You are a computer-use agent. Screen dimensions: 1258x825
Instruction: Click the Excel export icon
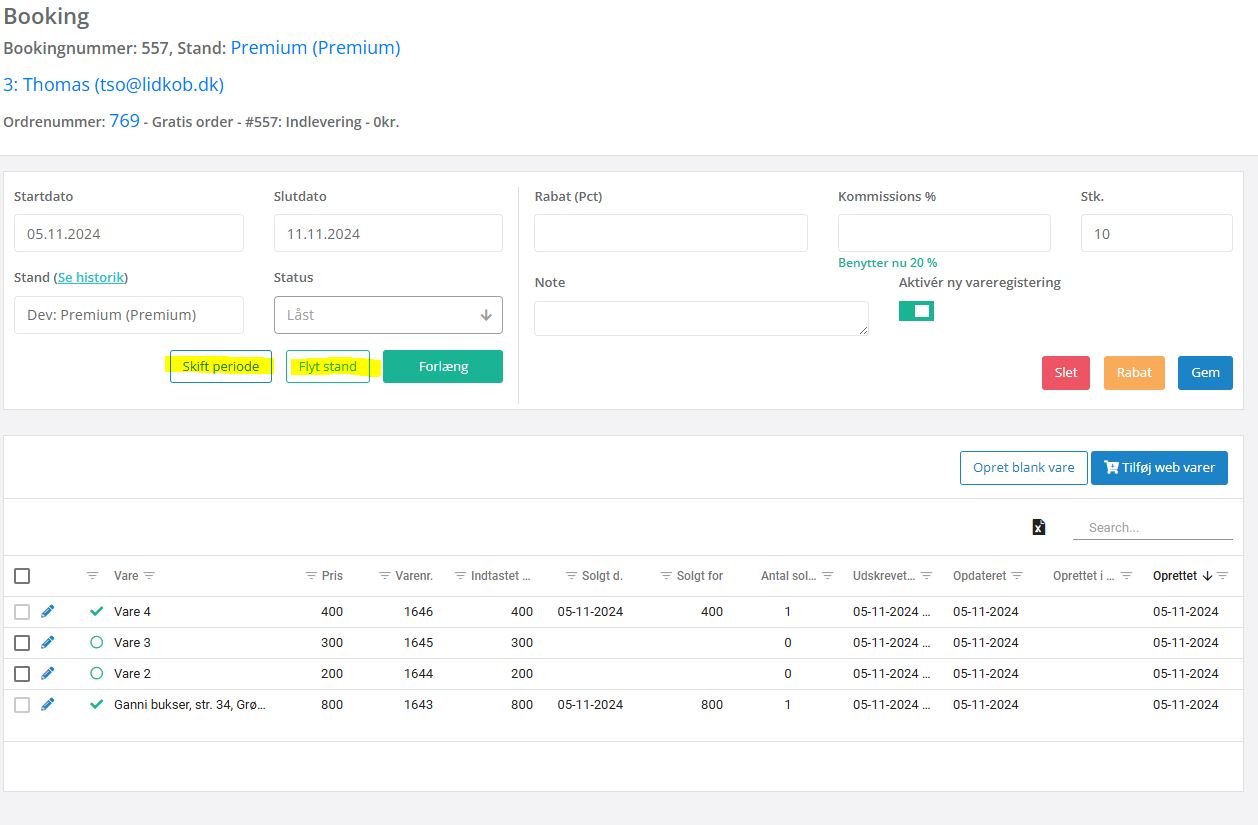(x=1038, y=527)
